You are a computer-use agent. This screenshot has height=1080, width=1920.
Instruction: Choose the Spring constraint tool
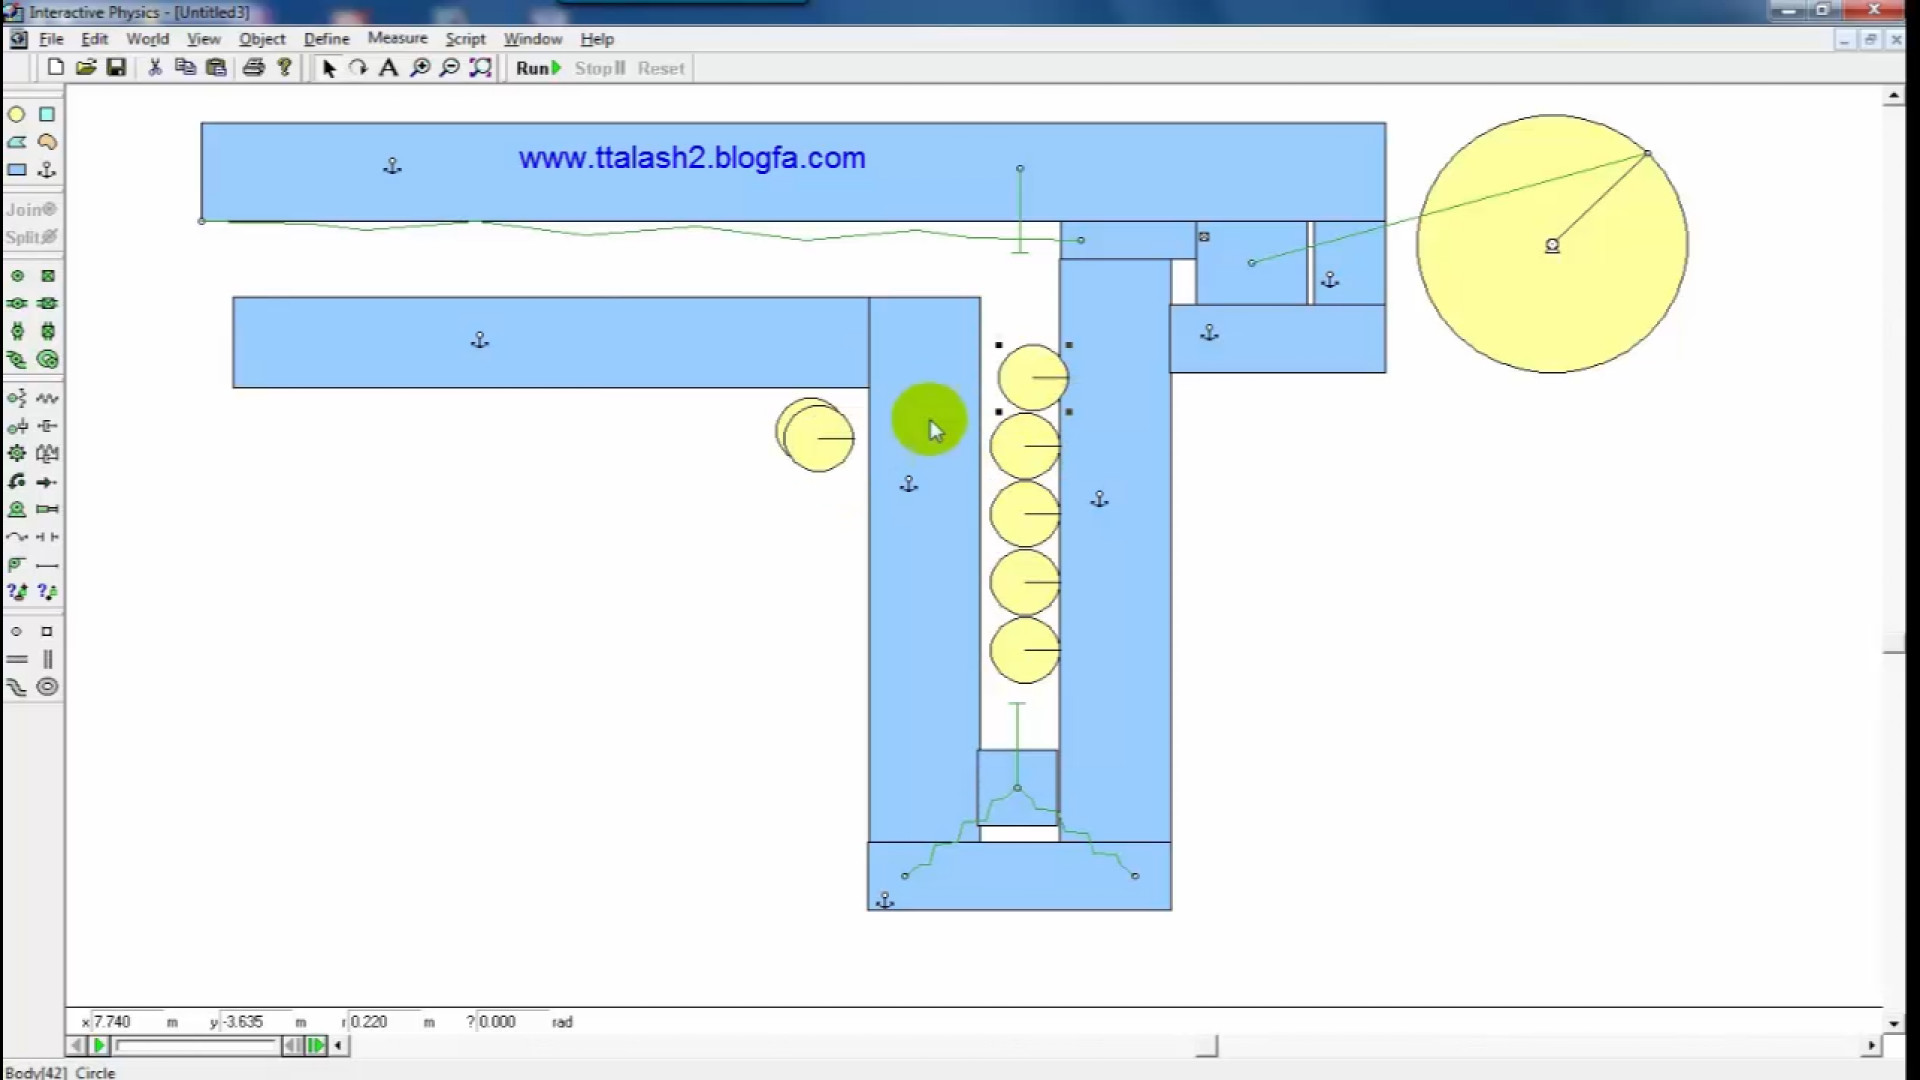coord(47,398)
